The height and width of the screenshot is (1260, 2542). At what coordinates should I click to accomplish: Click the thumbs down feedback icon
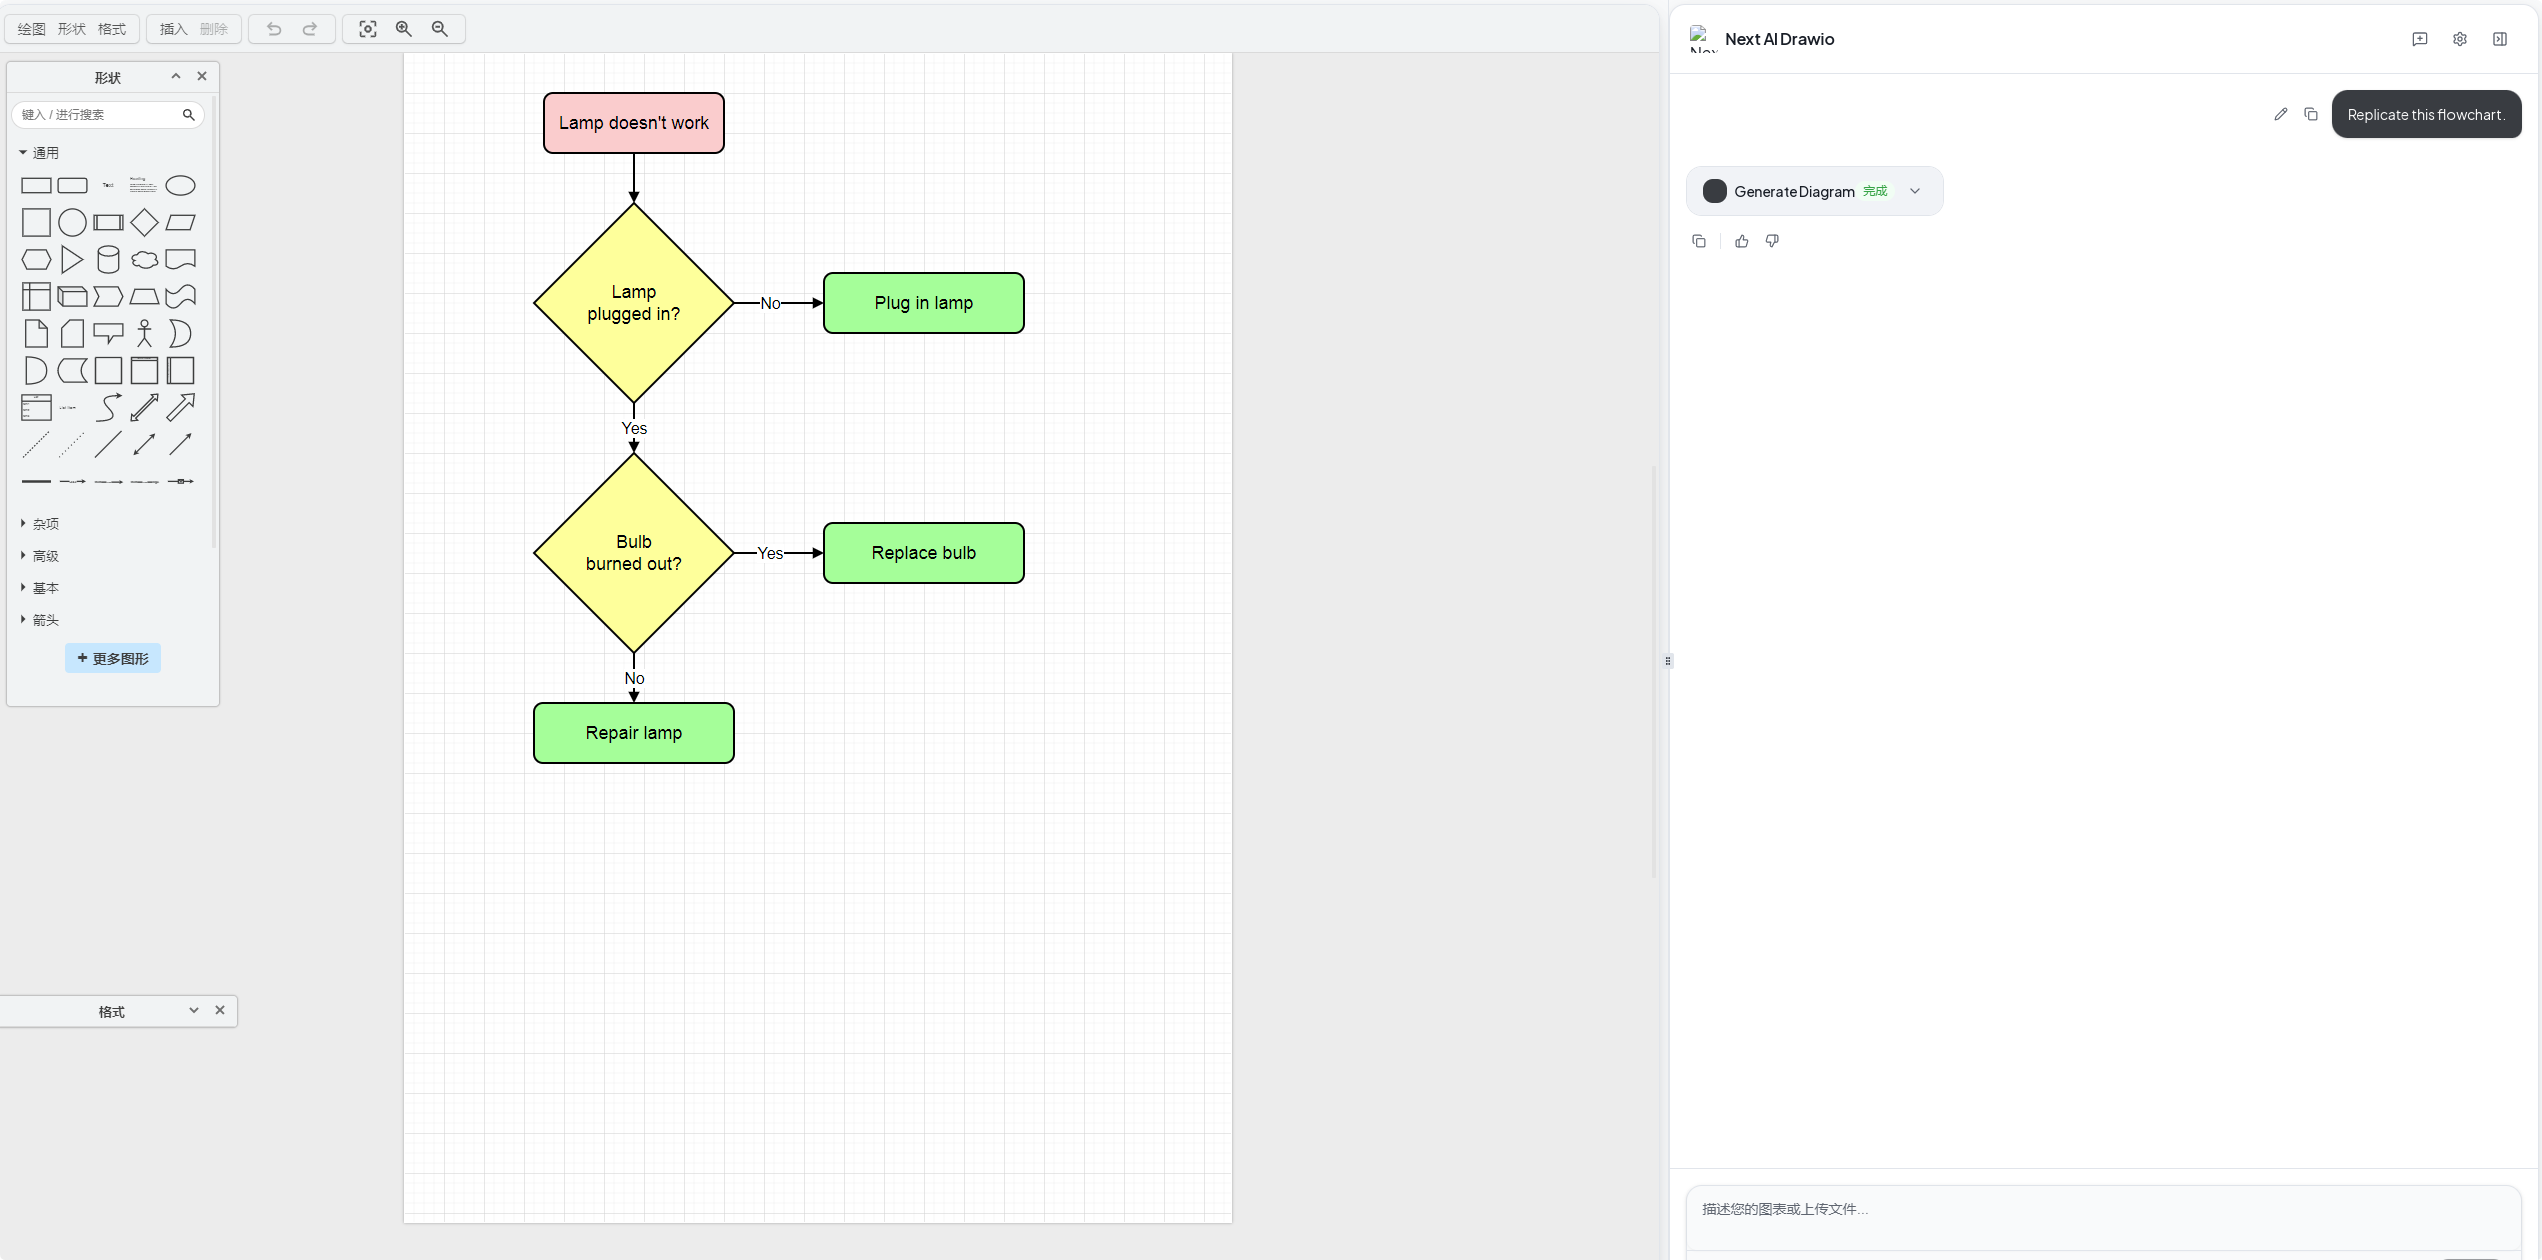click(x=1772, y=241)
